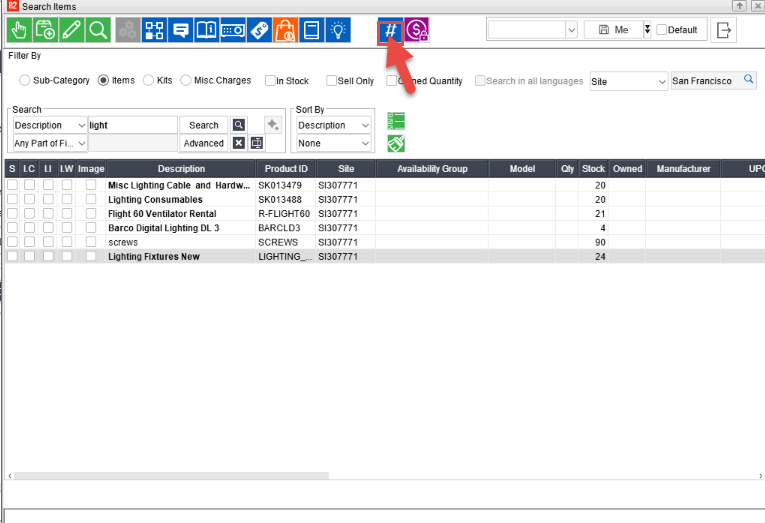765x523 pixels.
Task: Select the Misc Lighting Cable and Hardw... row
Action: pos(384,185)
